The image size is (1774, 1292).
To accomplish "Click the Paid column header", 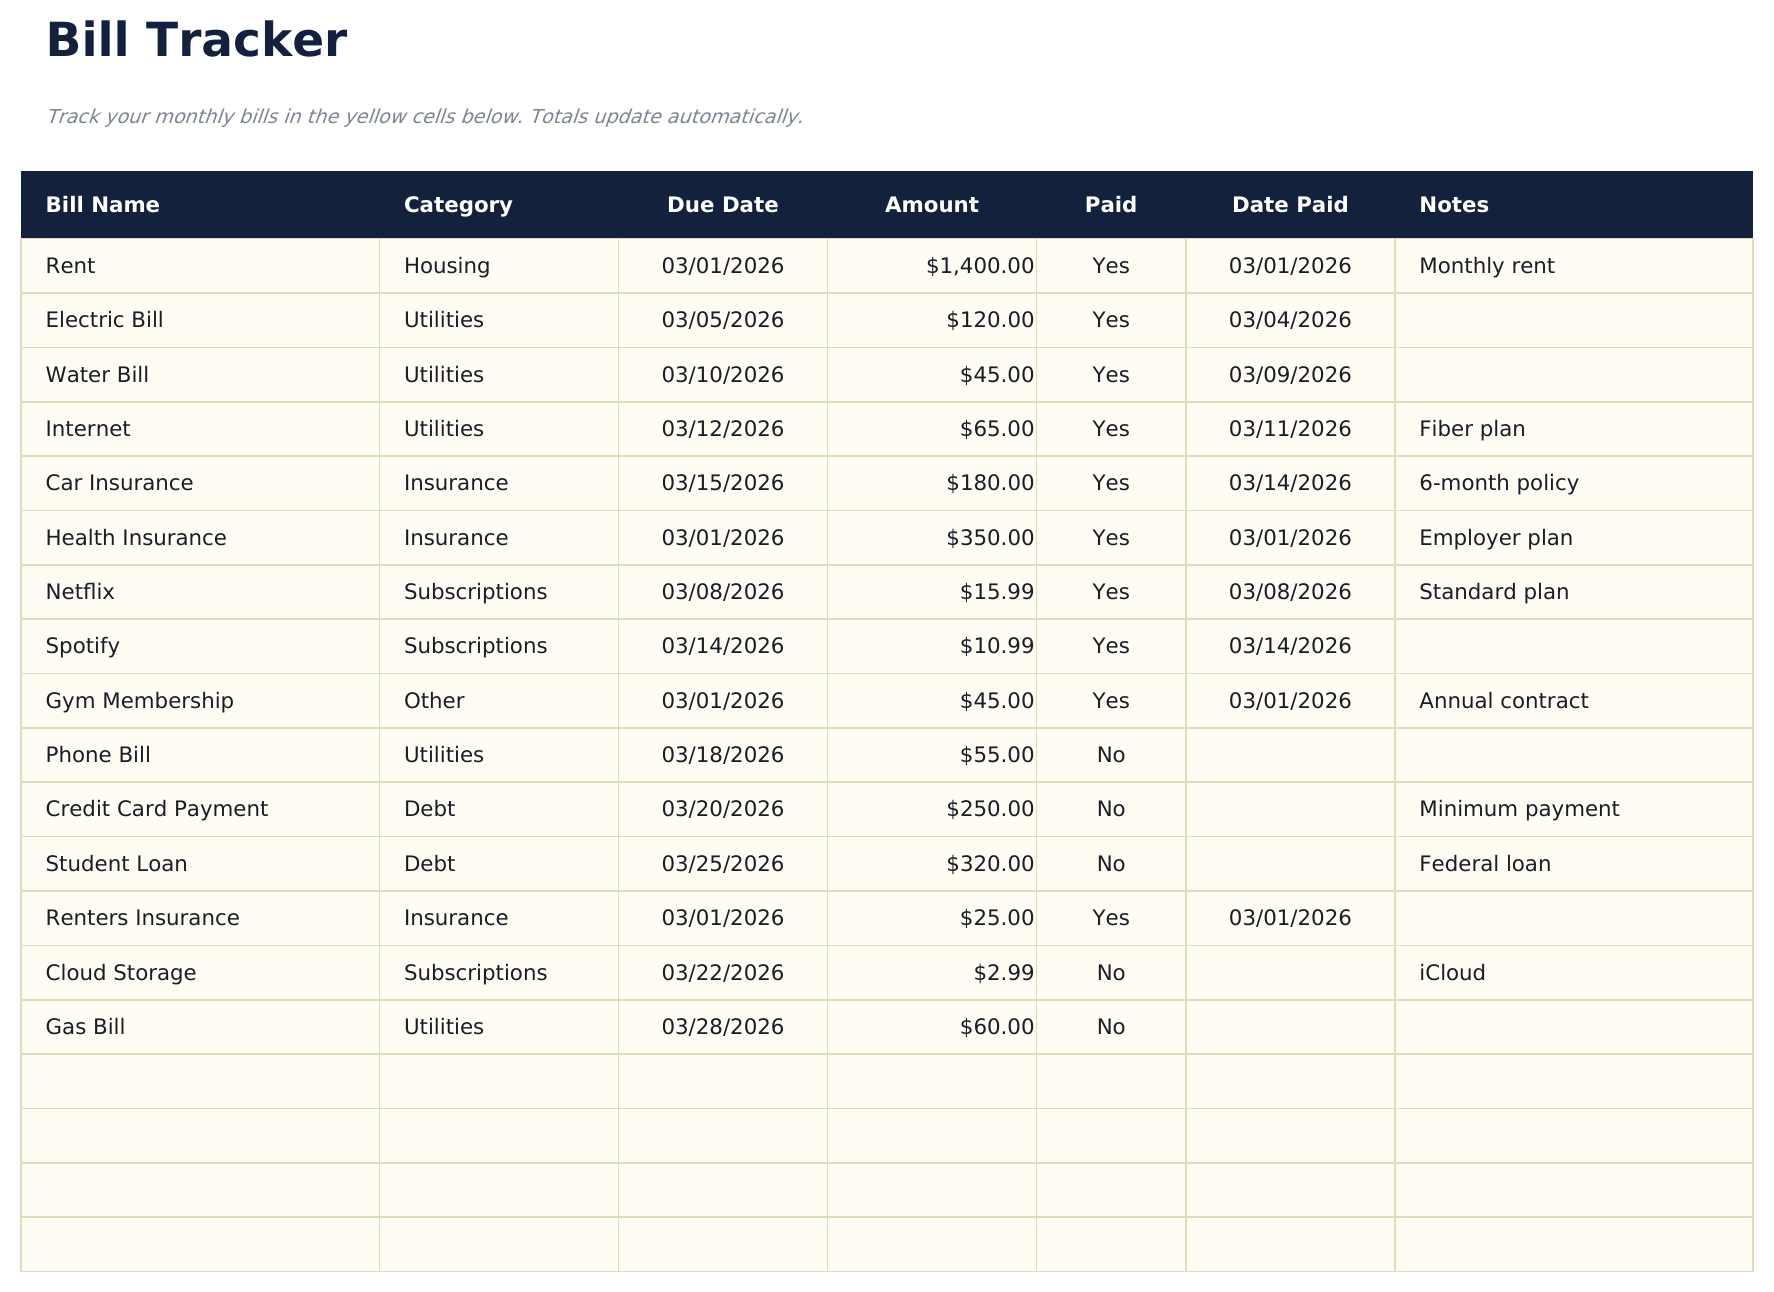I will [1110, 204].
